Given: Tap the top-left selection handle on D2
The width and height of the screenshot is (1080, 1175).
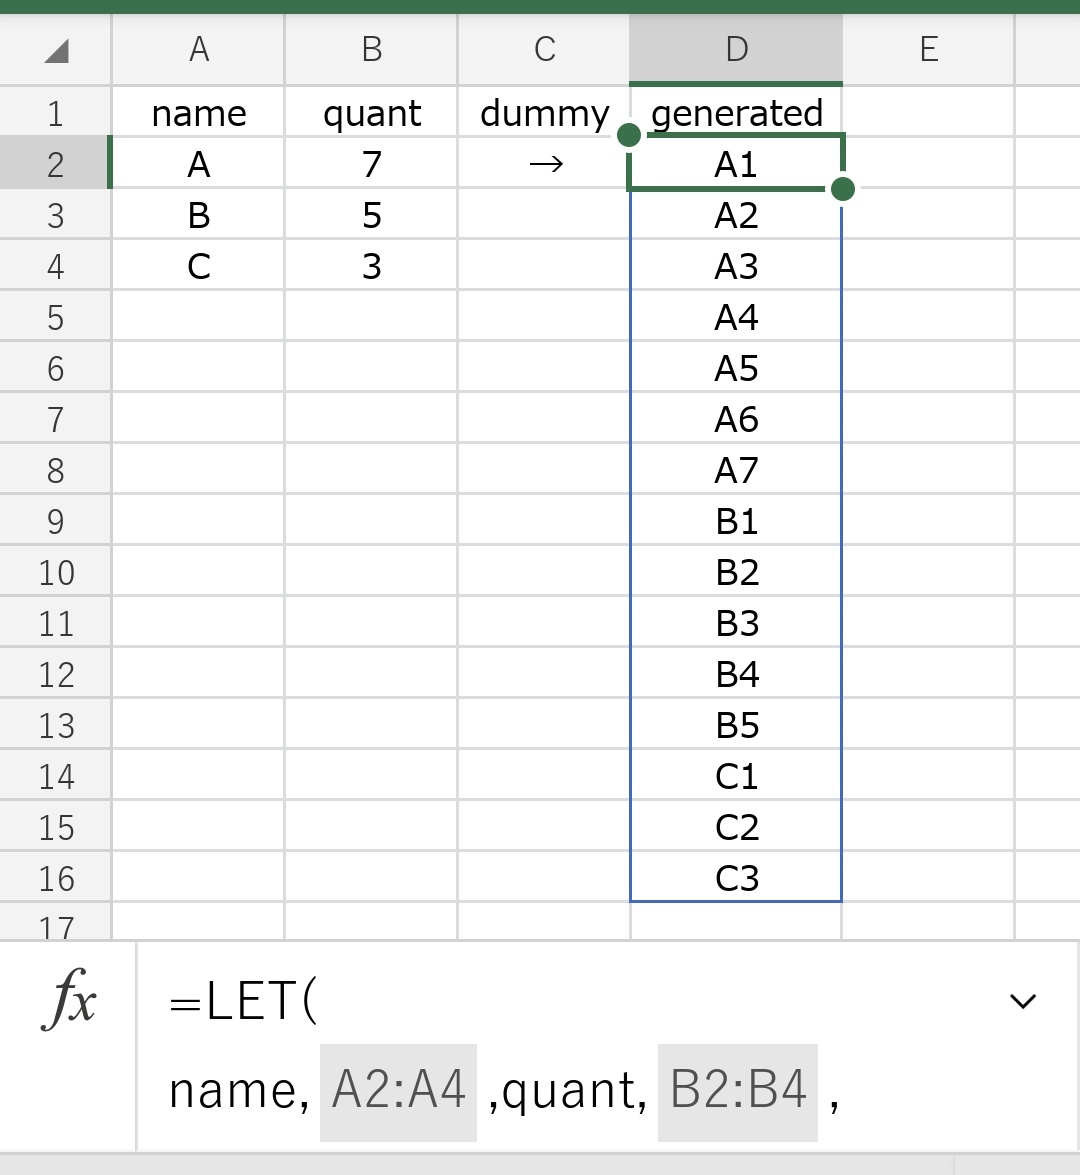Looking at the screenshot, I should pos(629,135).
